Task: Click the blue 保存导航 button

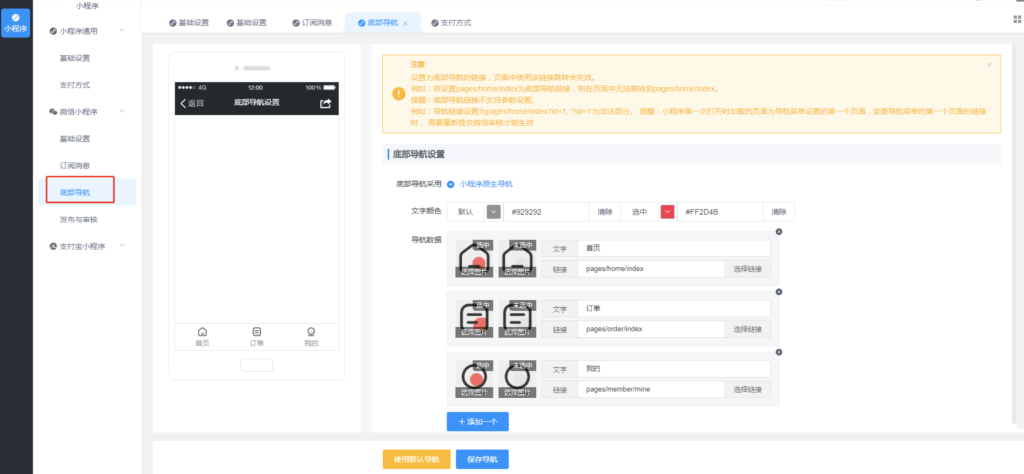Action: [x=482, y=459]
